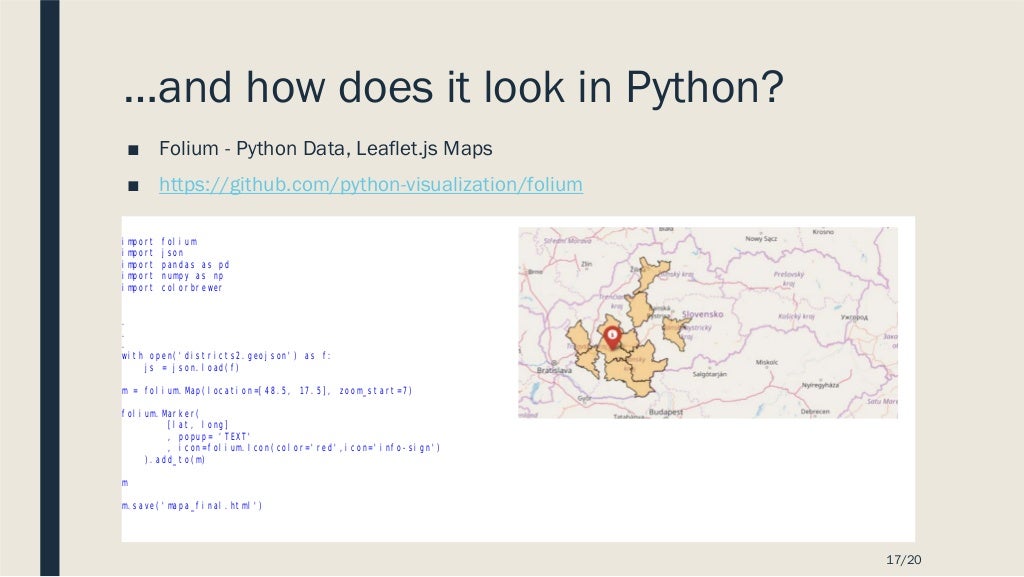
Task: Click the 'import numpy as np' line
Action: (x=173, y=276)
